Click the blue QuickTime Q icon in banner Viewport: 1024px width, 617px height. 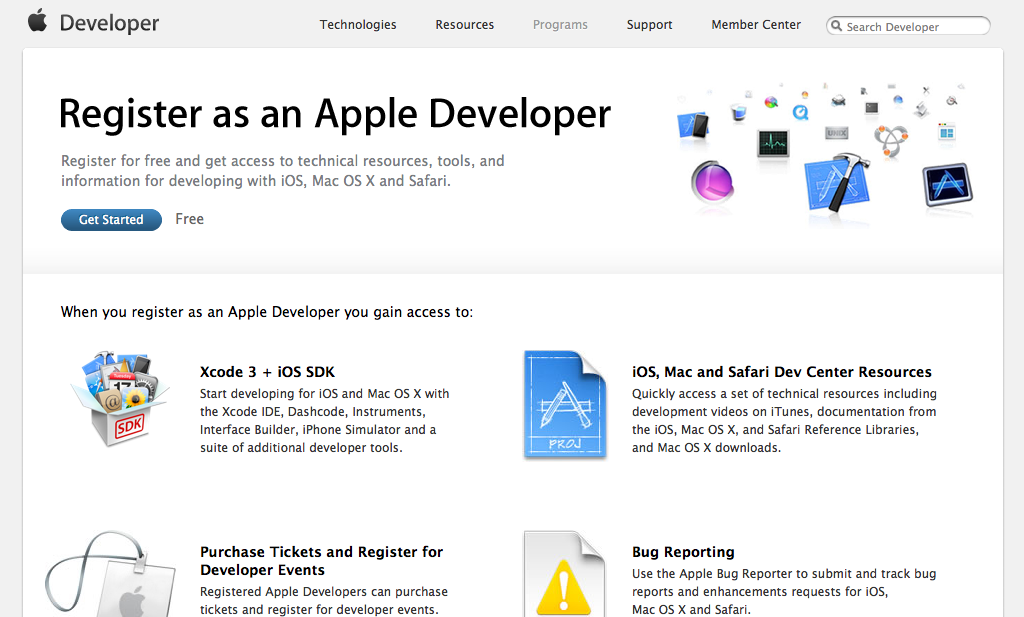tap(800, 112)
